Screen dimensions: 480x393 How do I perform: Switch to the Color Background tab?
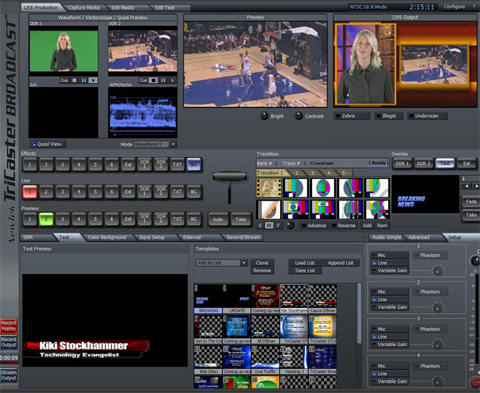coord(107,237)
